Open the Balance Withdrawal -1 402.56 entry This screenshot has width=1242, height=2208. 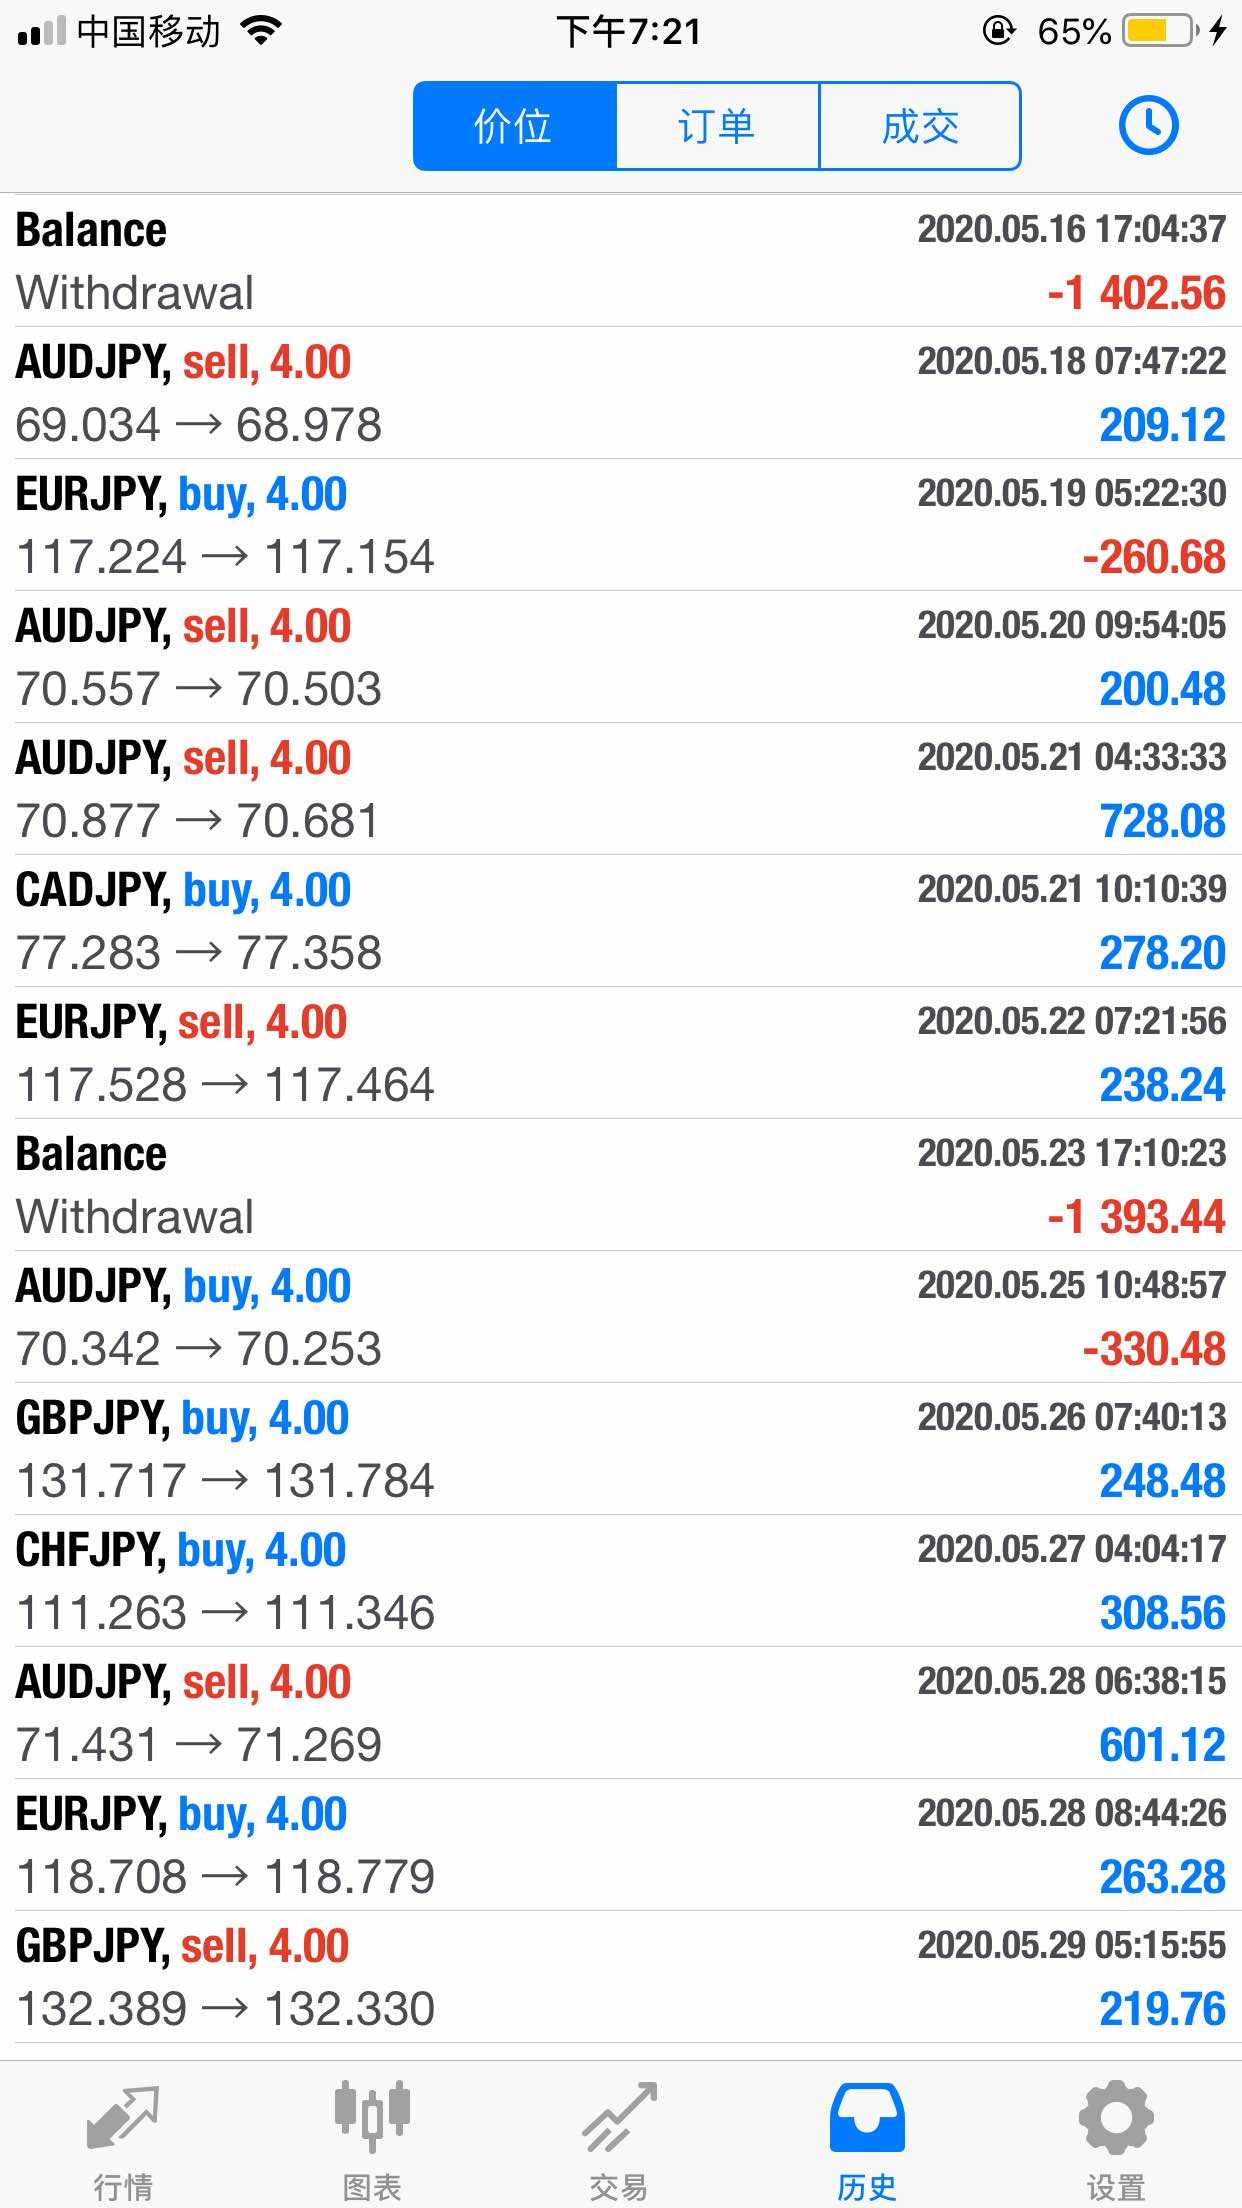pyautogui.click(x=621, y=261)
